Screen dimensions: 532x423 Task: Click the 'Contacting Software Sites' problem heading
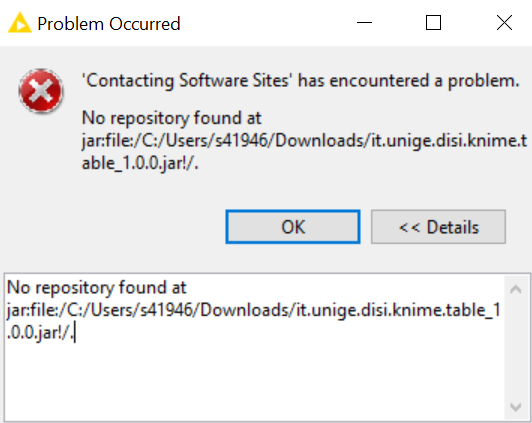301,81
